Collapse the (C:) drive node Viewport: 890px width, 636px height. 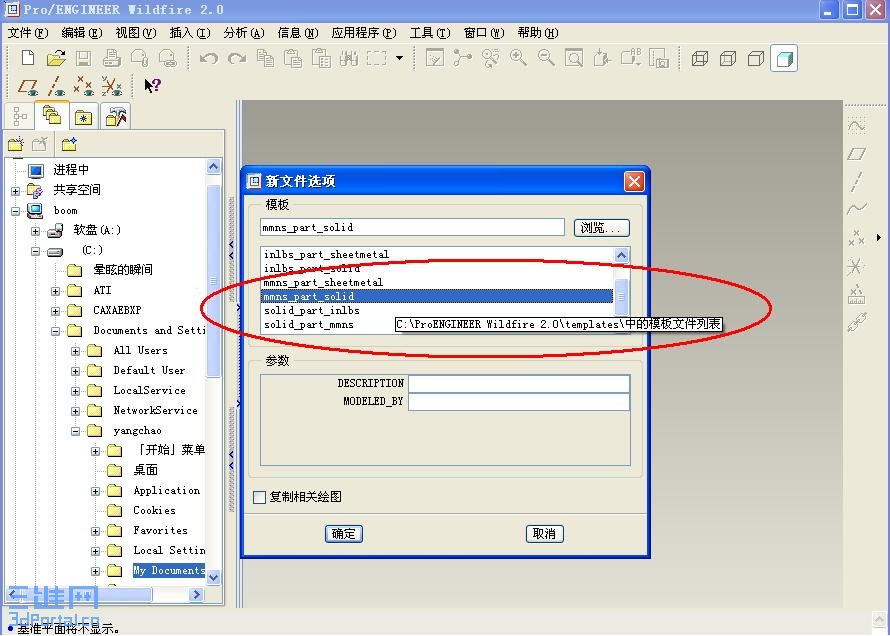tap(35, 251)
